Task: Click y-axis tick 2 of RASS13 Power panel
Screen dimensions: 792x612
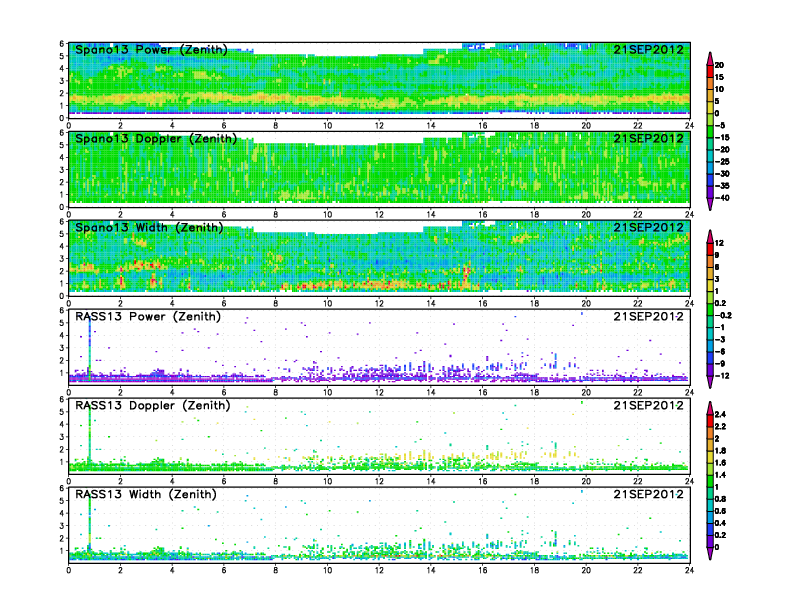Action: pos(62,361)
